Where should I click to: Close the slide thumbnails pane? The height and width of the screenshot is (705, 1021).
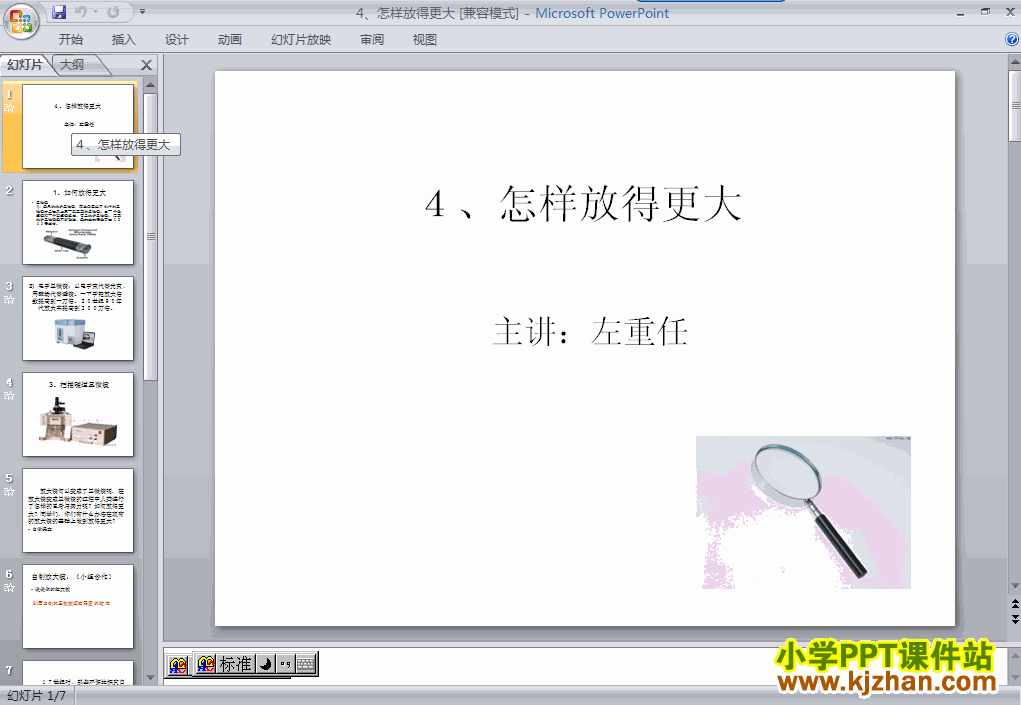click(147, 65)
